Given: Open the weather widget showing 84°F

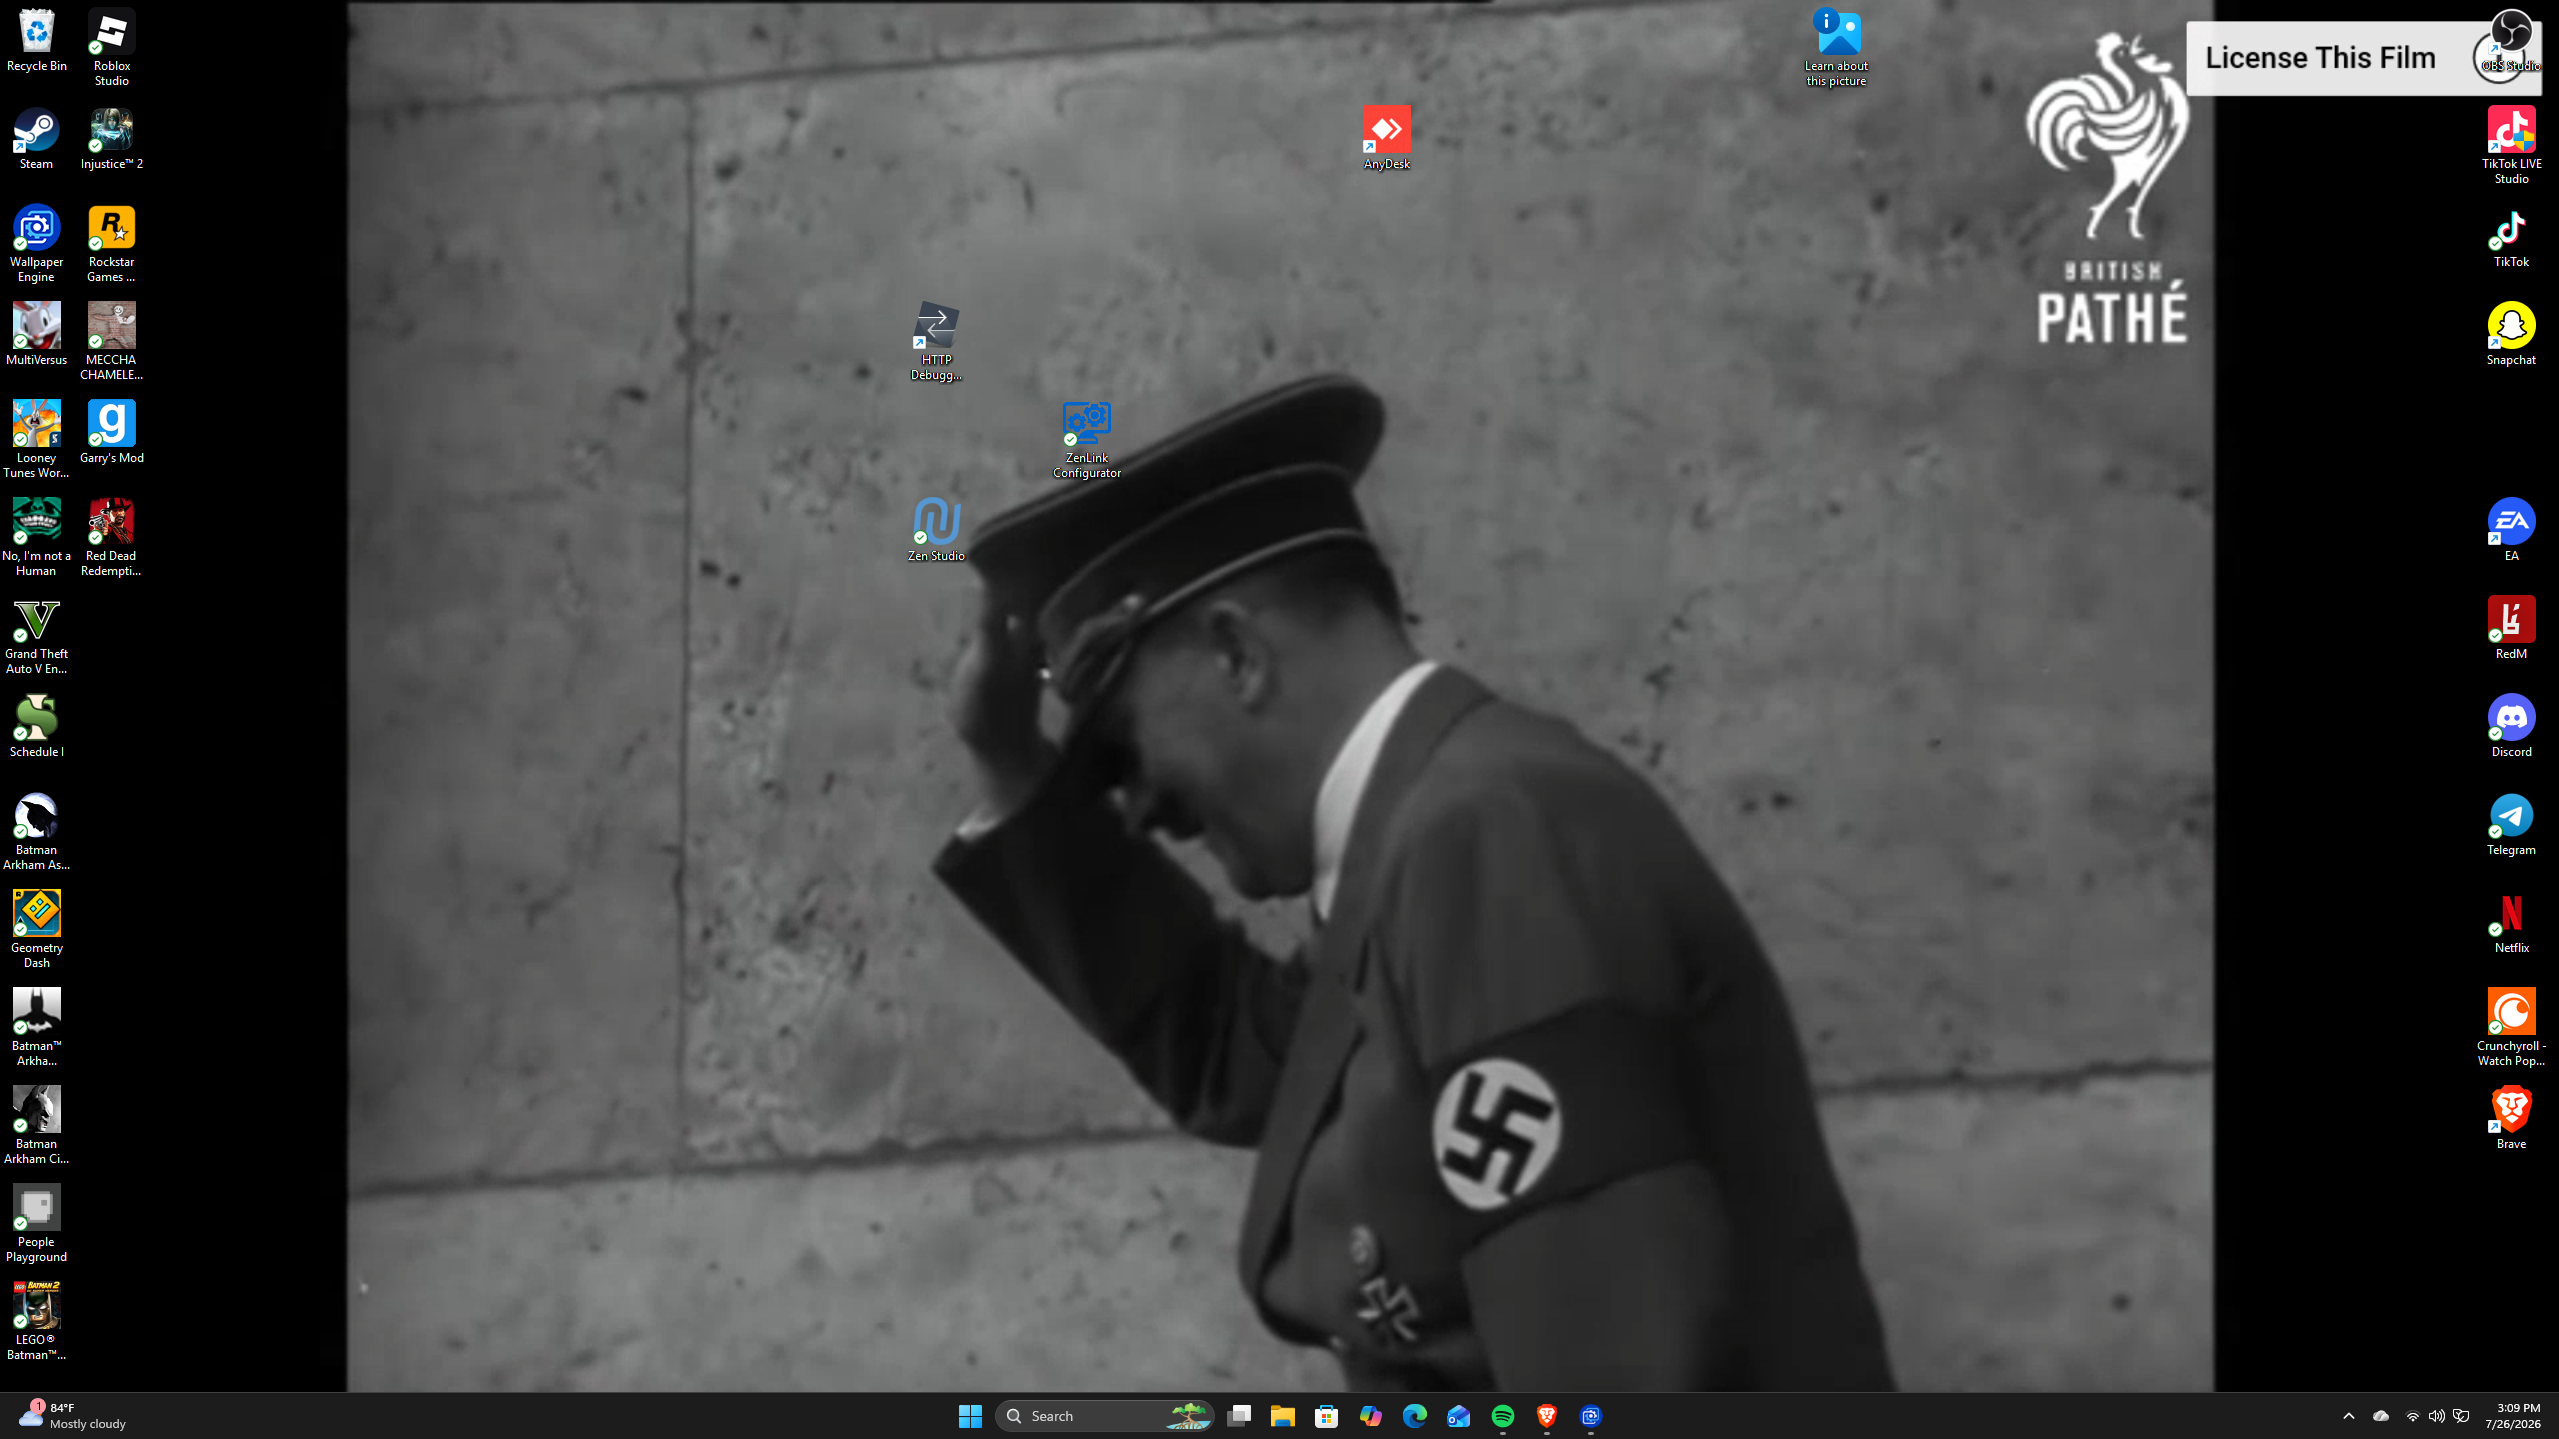Looking at the screenshot, I should [x=74, y=1416].
